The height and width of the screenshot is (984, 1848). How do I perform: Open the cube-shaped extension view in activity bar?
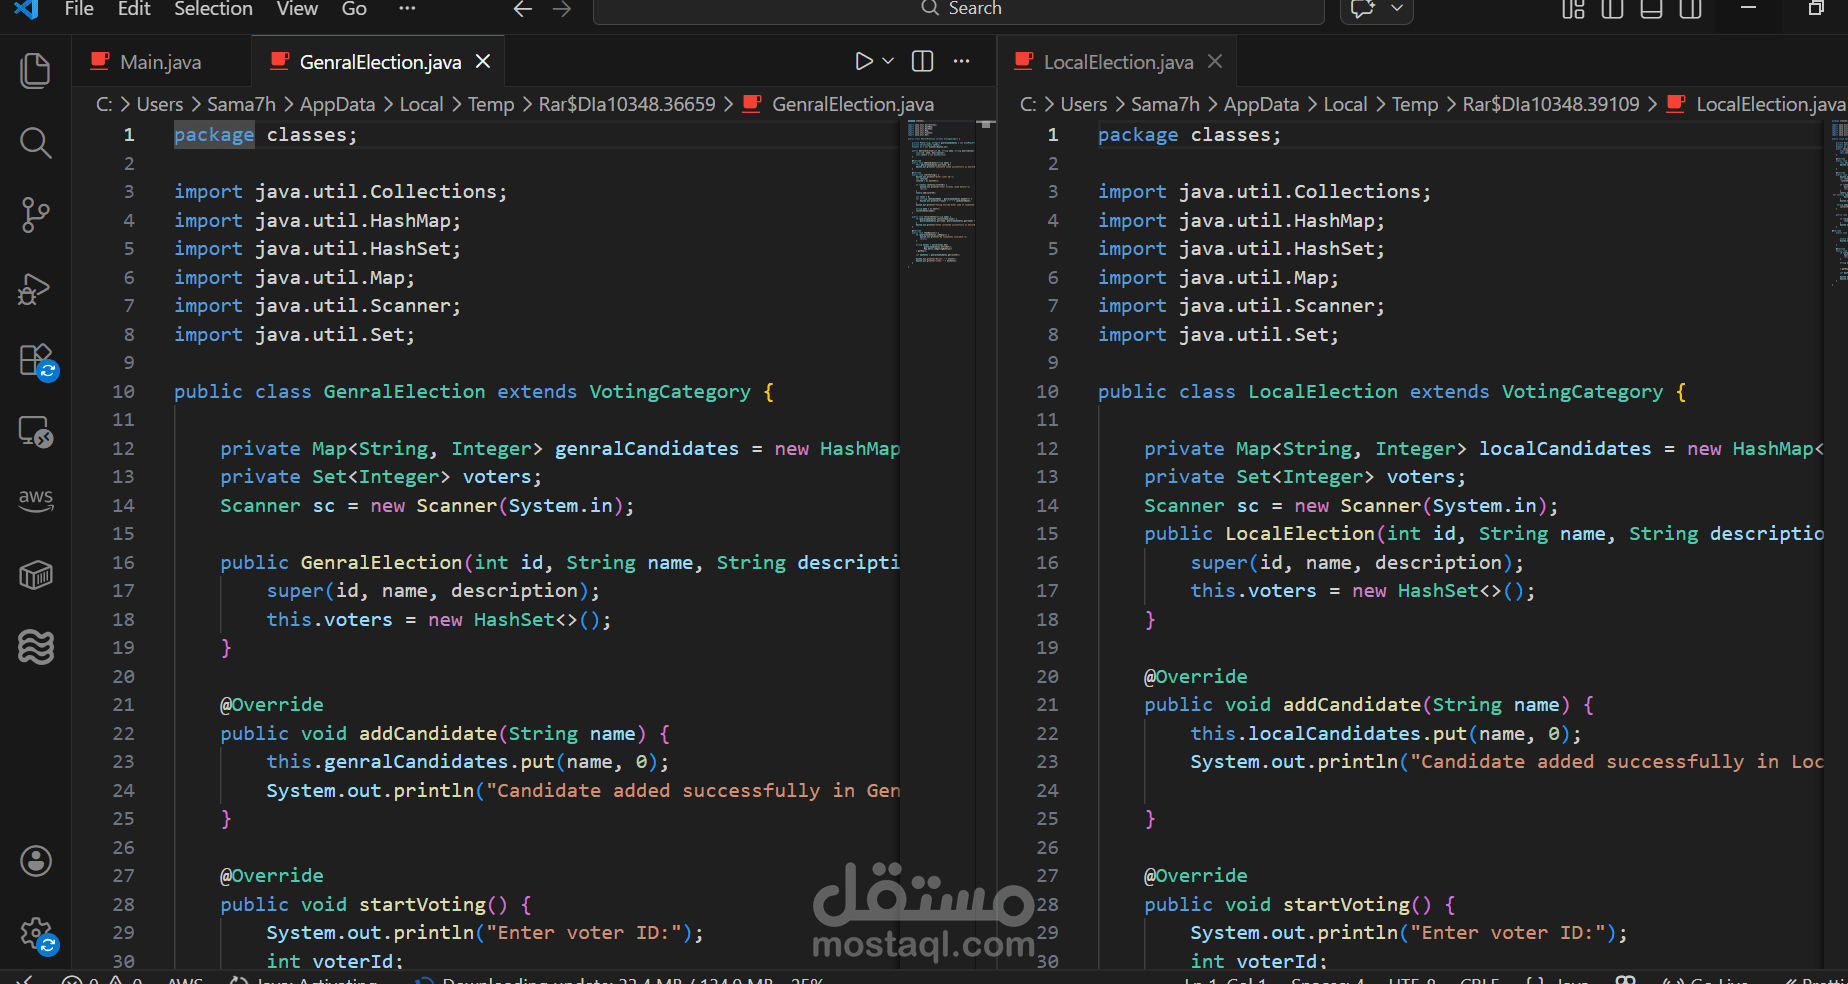[x=35, y=575]
